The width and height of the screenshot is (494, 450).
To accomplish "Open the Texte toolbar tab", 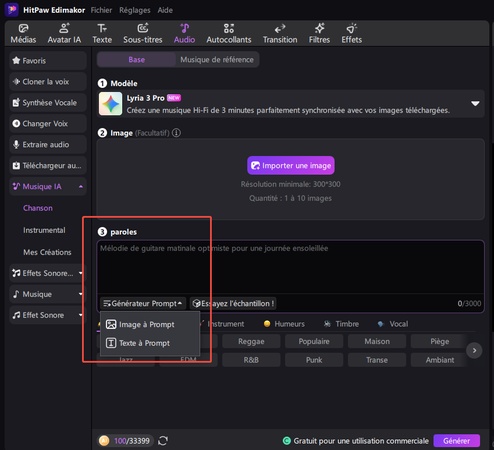I will click(102, 34).
